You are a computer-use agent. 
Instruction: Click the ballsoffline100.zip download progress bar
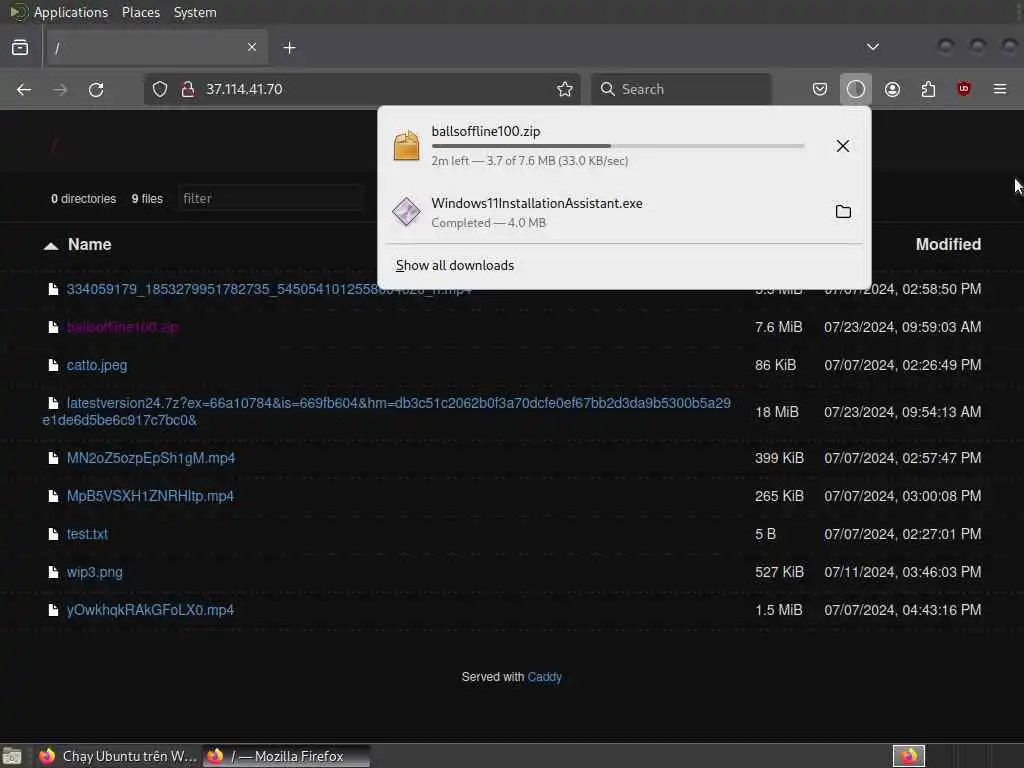click(x=618, y=146)
